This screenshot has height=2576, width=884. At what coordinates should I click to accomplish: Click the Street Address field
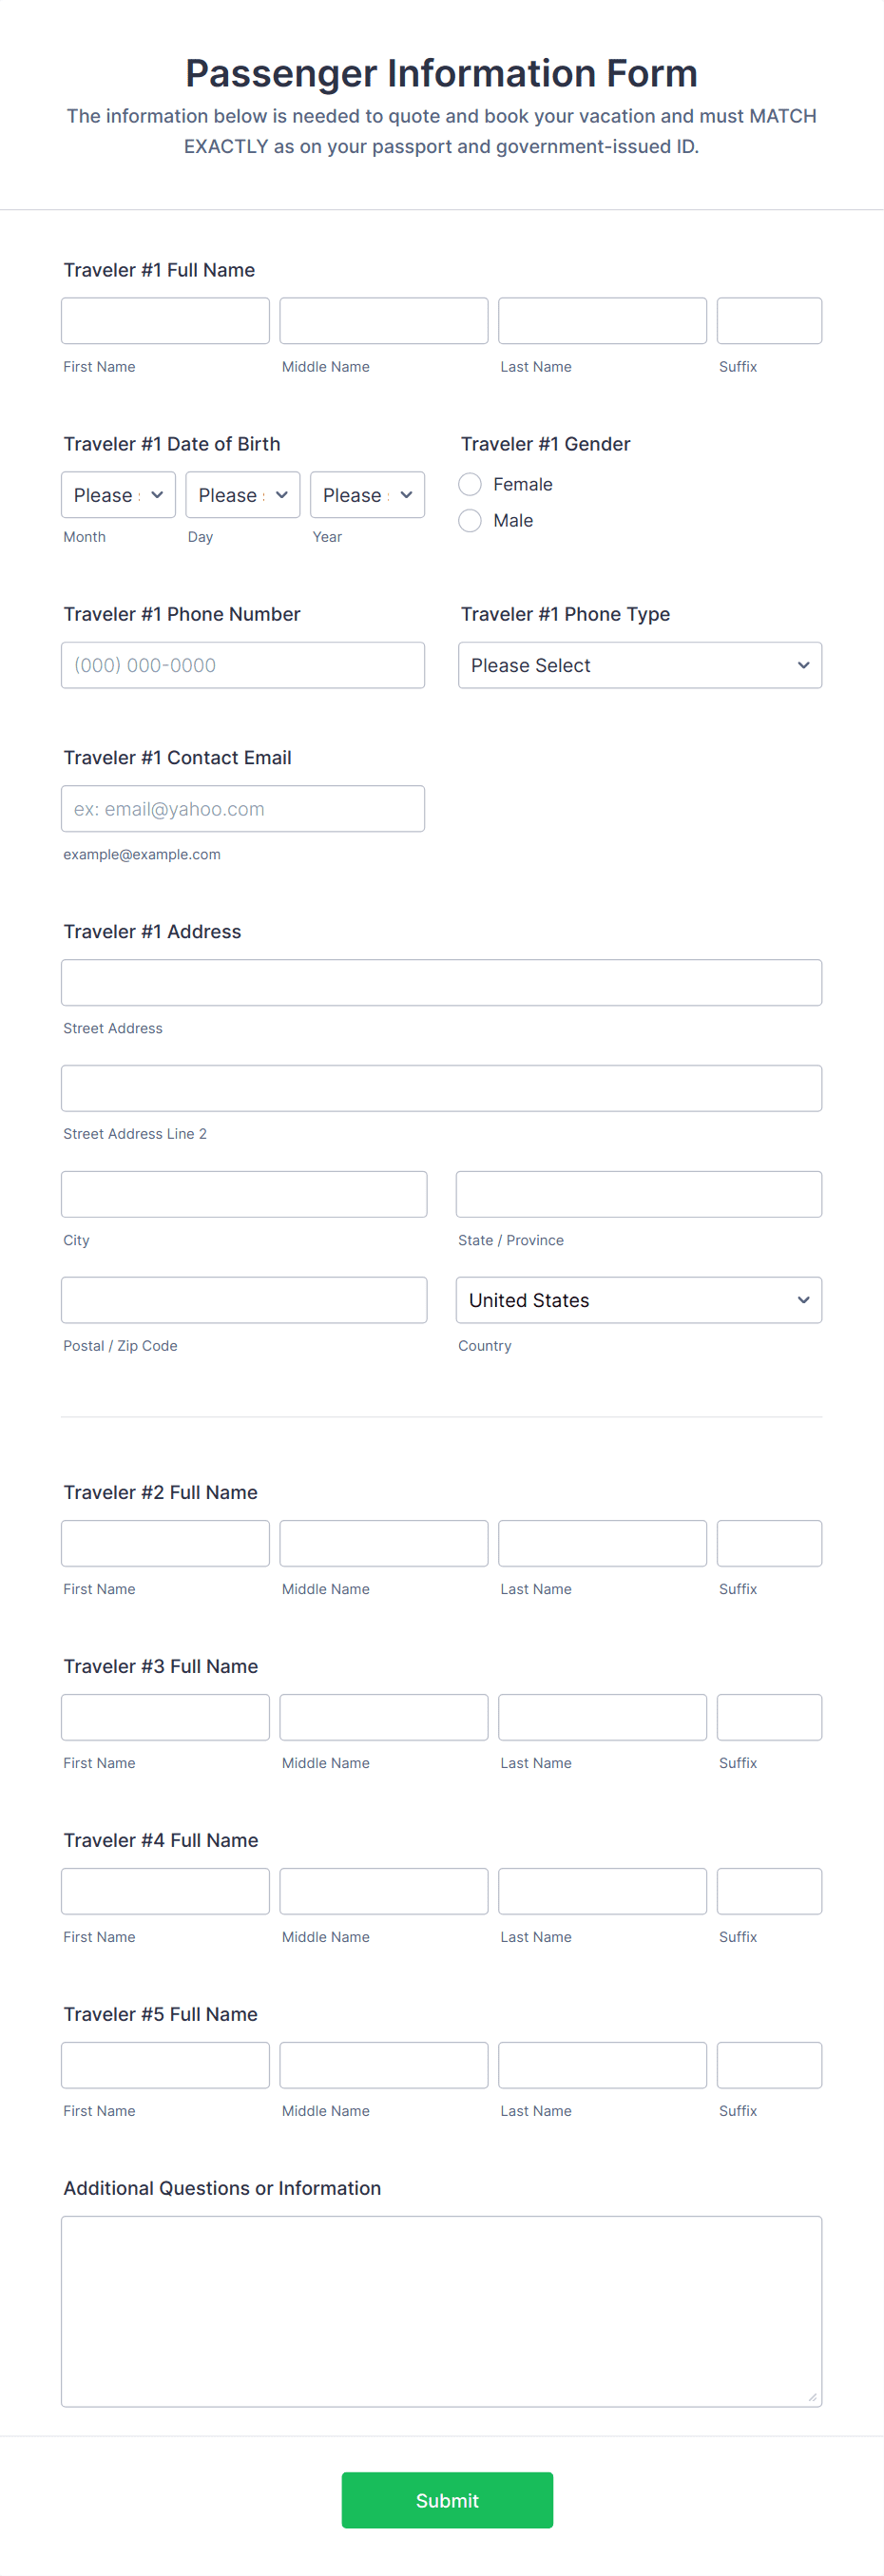pyautogui.click(x=441, y=982)
